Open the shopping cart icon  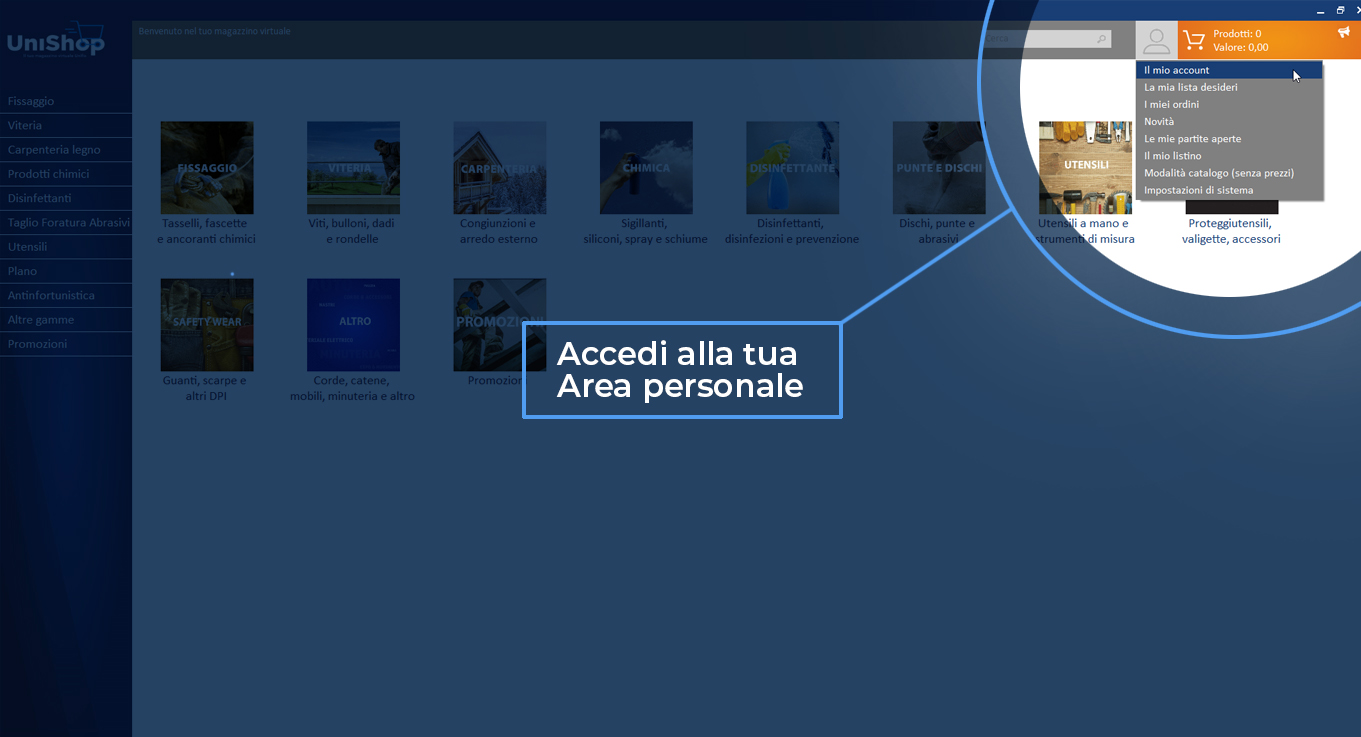click(x=1194, y=41)
